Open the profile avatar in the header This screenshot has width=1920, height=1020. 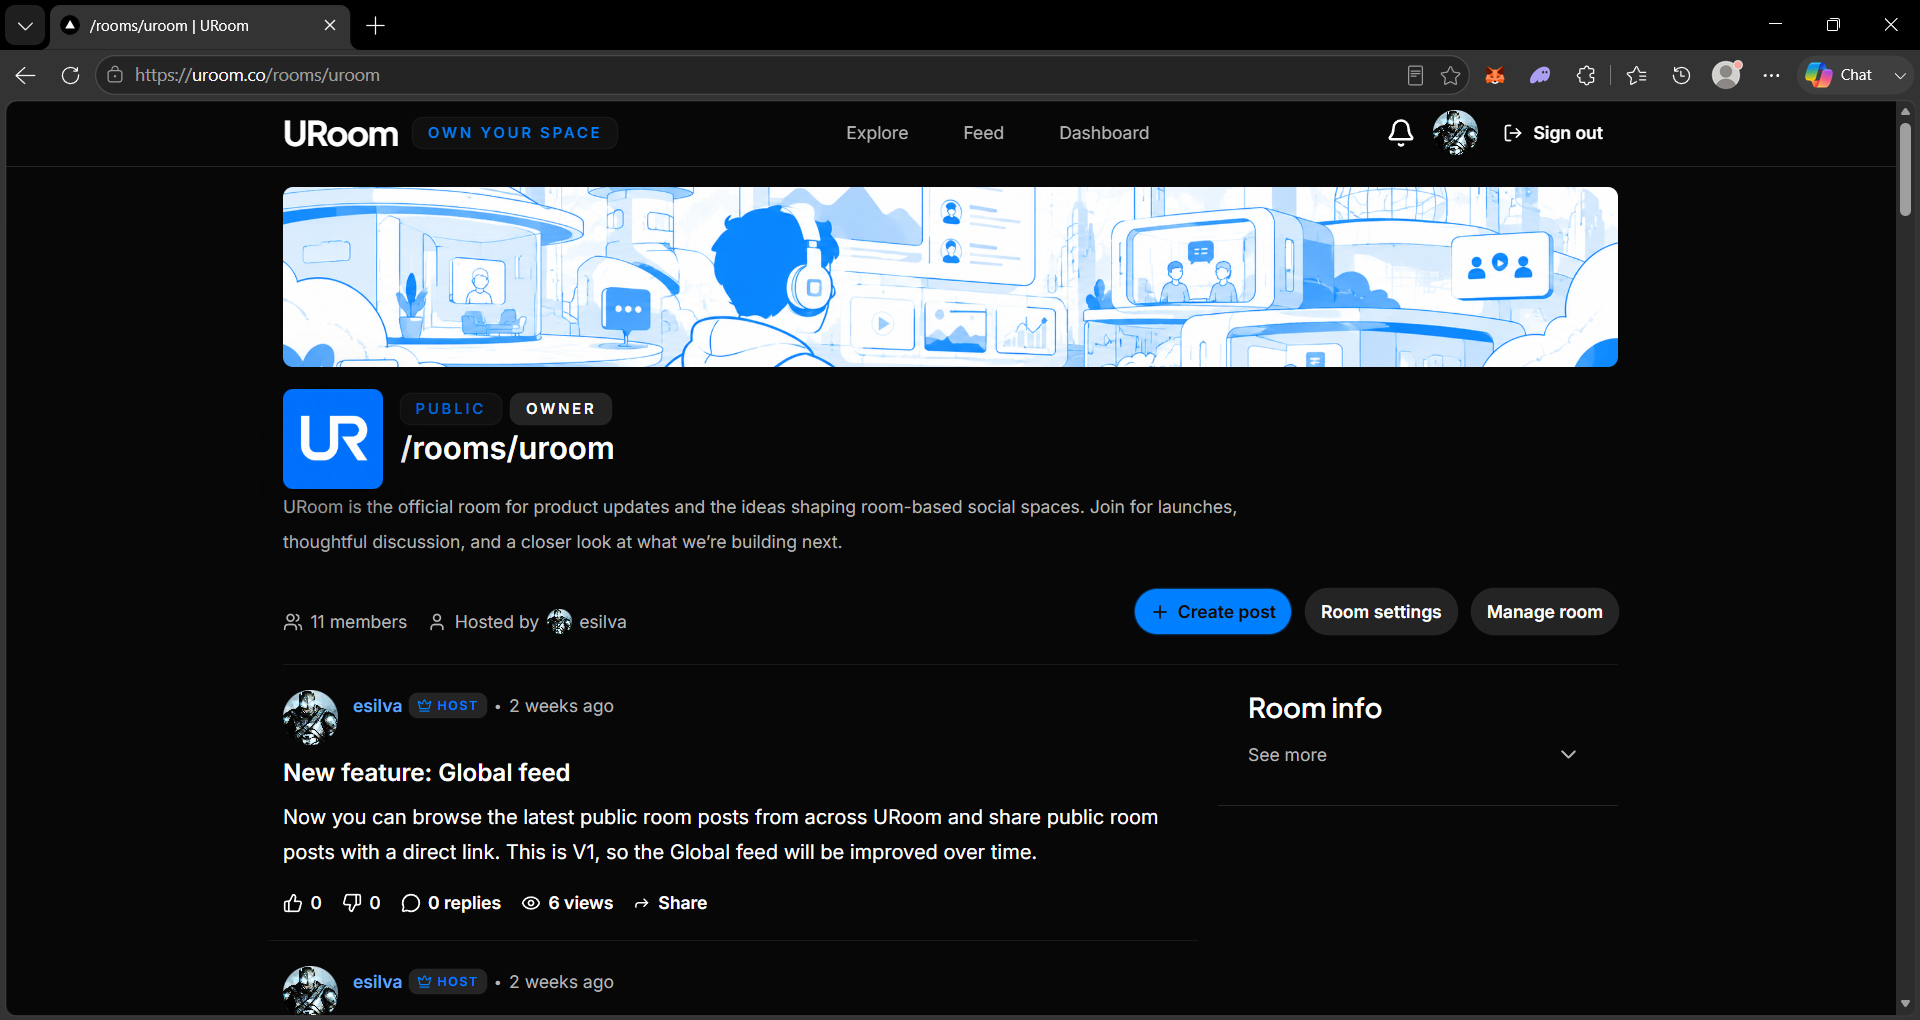[x=1455, y=133]
